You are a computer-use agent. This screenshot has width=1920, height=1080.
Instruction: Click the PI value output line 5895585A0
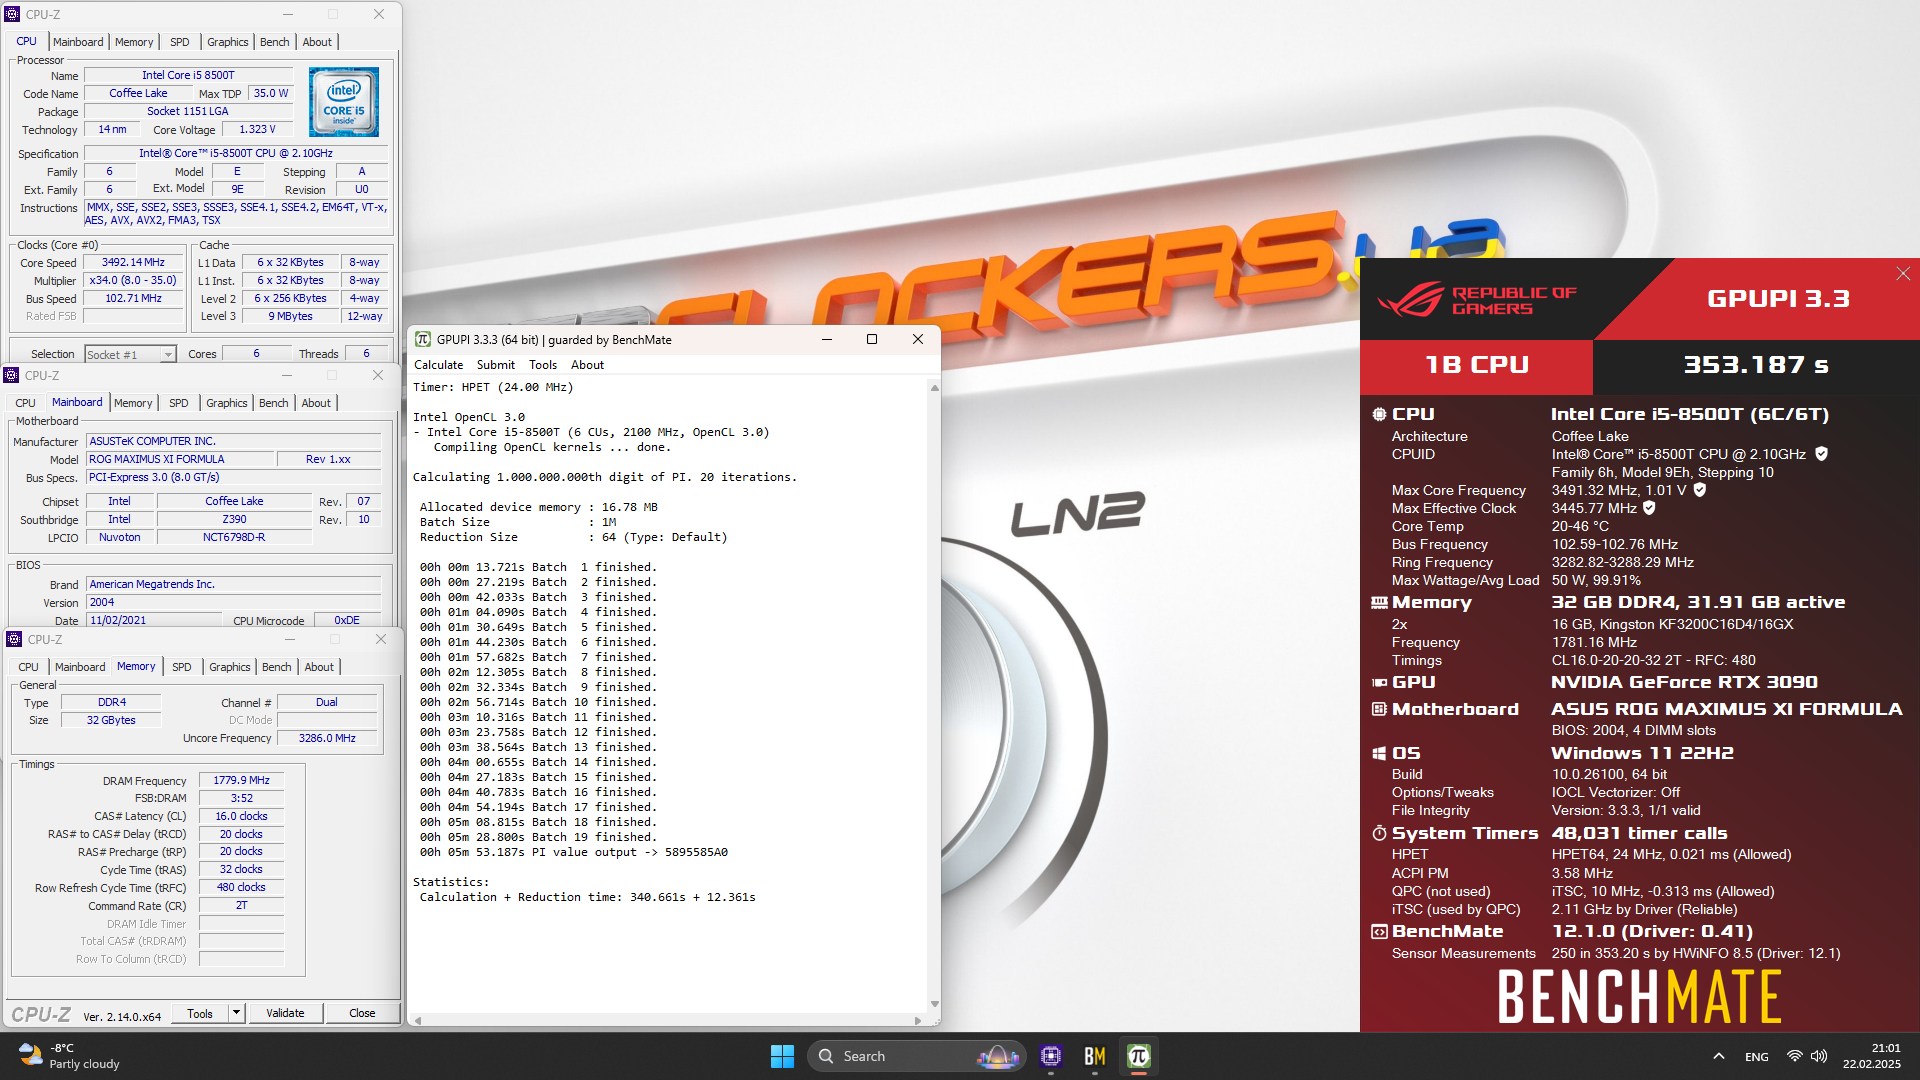[x=574, y=853]
